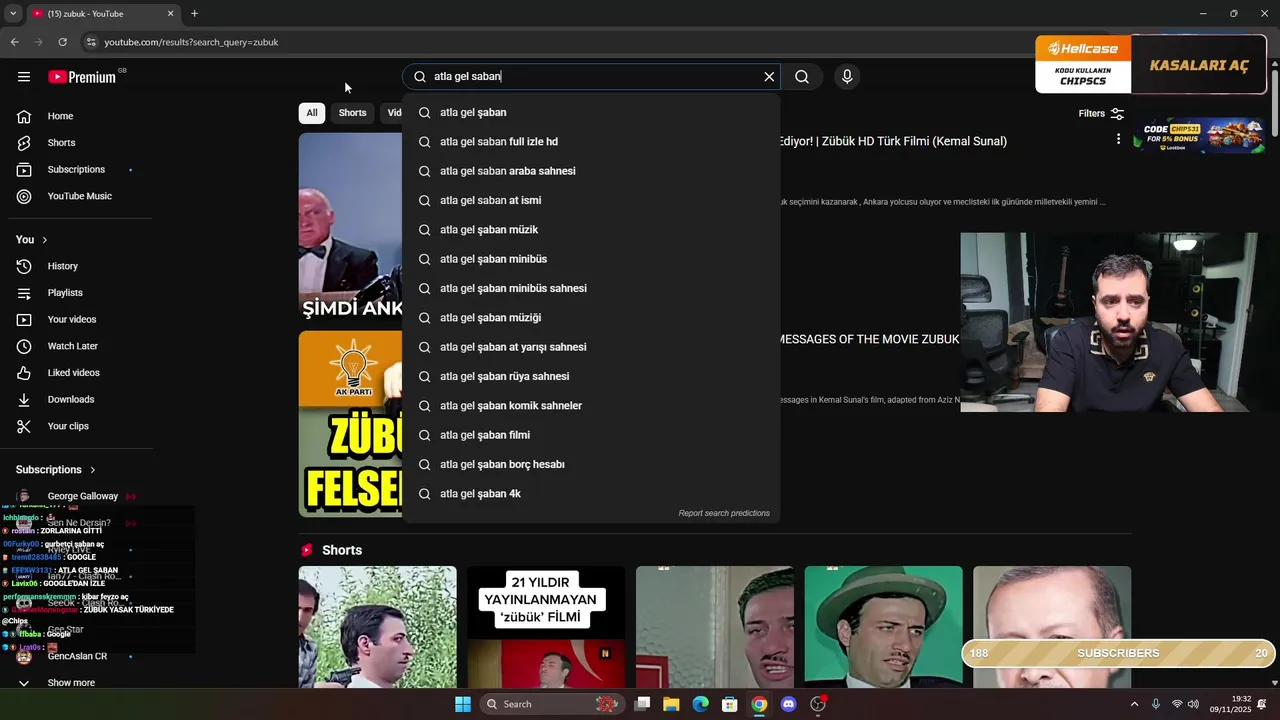Open Microsoft Edge from the taskbar
The image size is (1280, 720).
700,704
